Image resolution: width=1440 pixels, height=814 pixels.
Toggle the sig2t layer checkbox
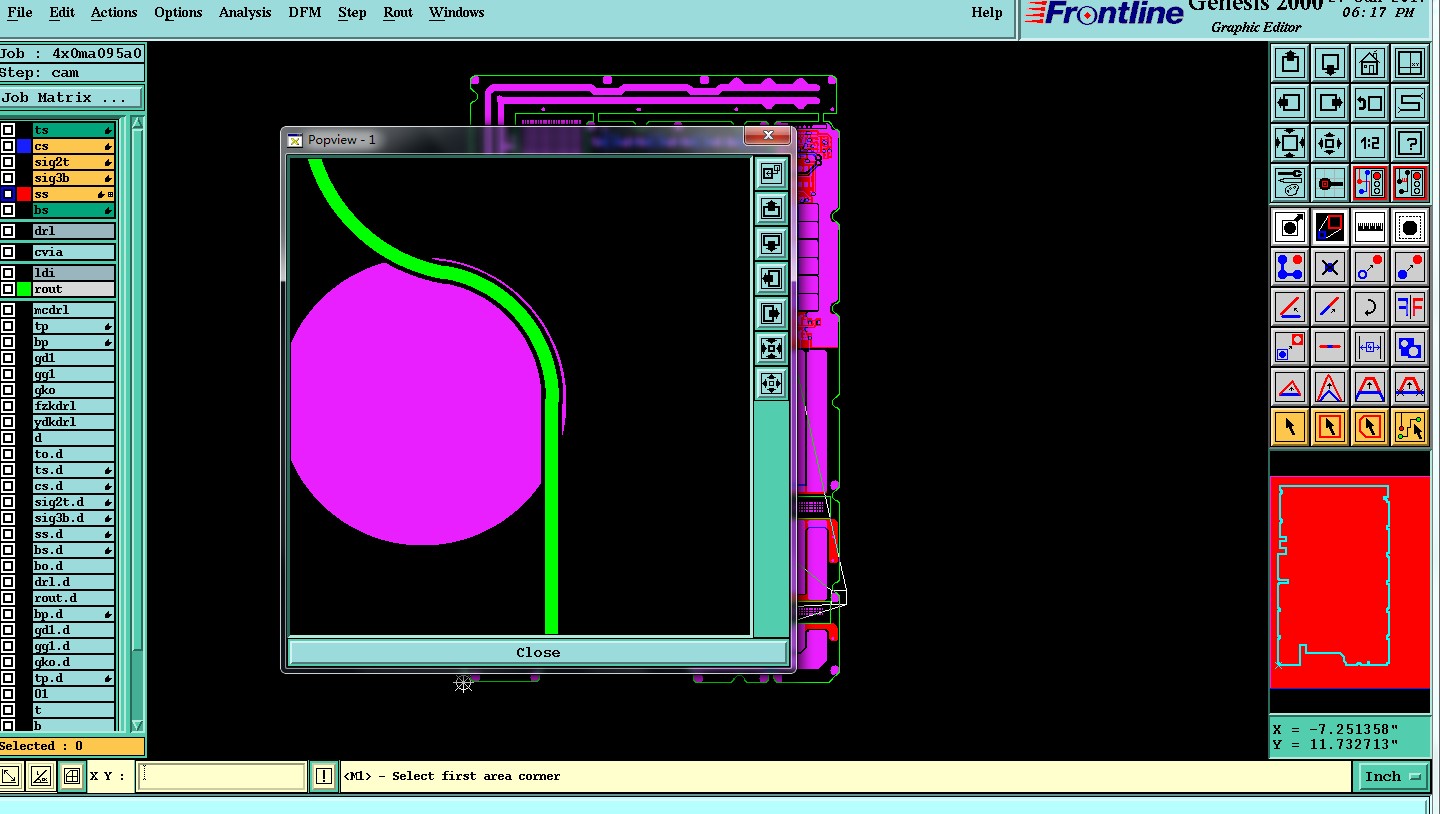8,162
